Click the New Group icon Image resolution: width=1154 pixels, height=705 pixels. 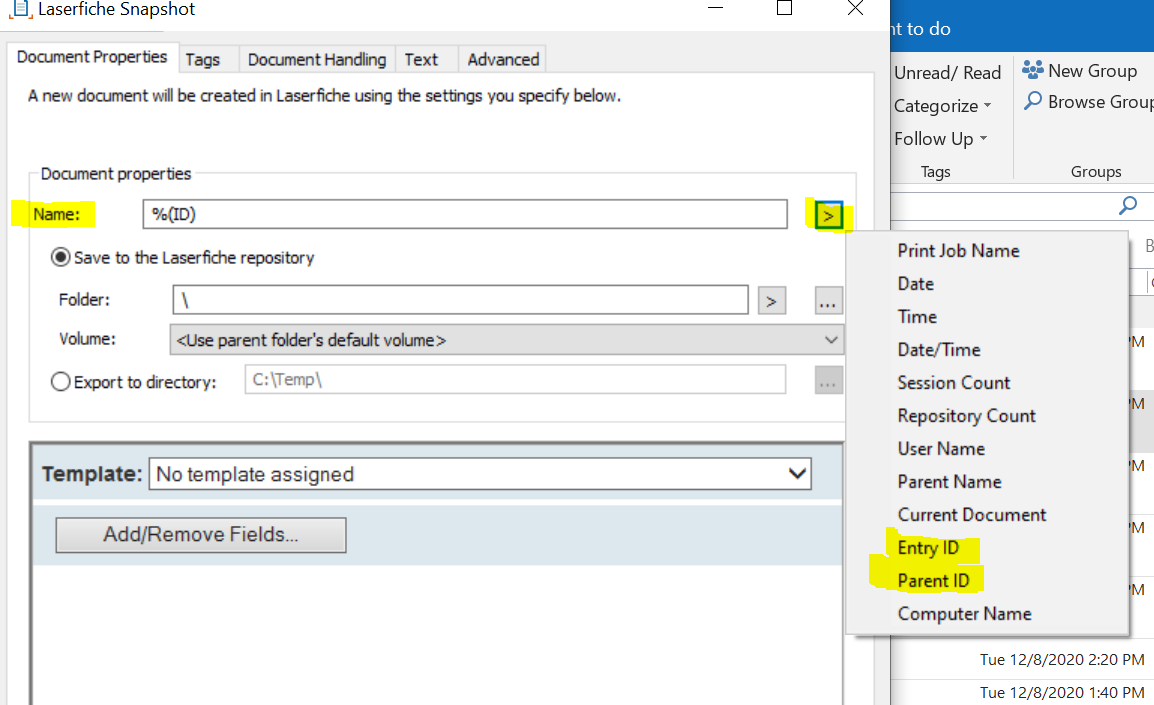(x=1032, y=70)
